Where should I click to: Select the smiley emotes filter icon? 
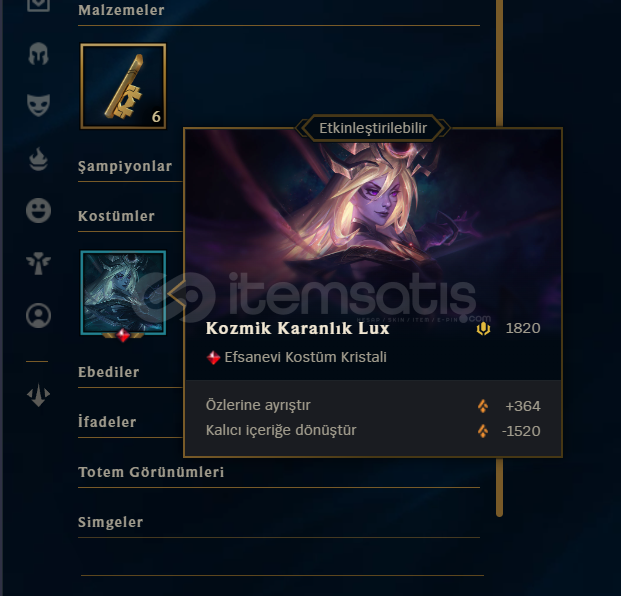[x=38, y=210]
